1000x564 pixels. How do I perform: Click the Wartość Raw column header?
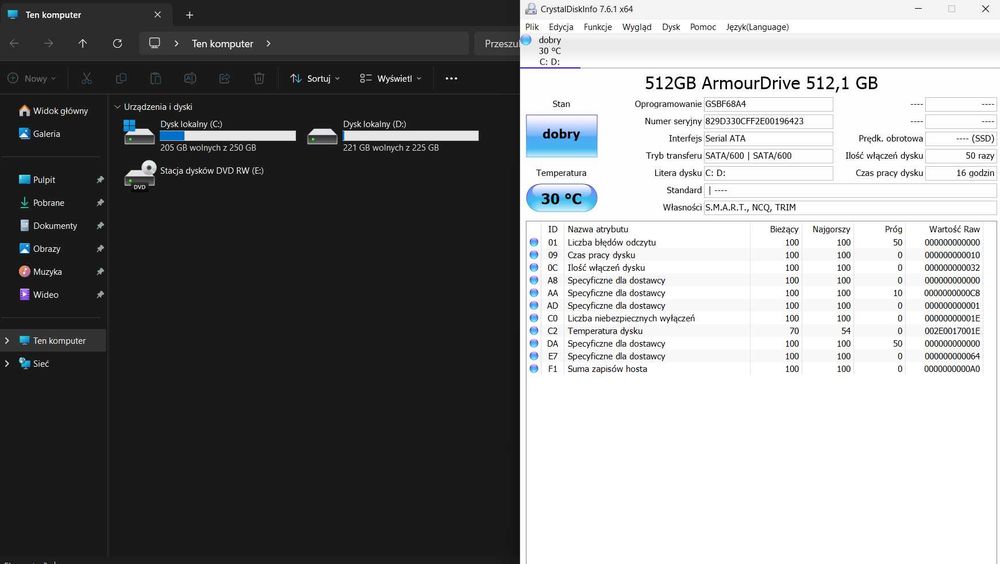click(954, 229)
